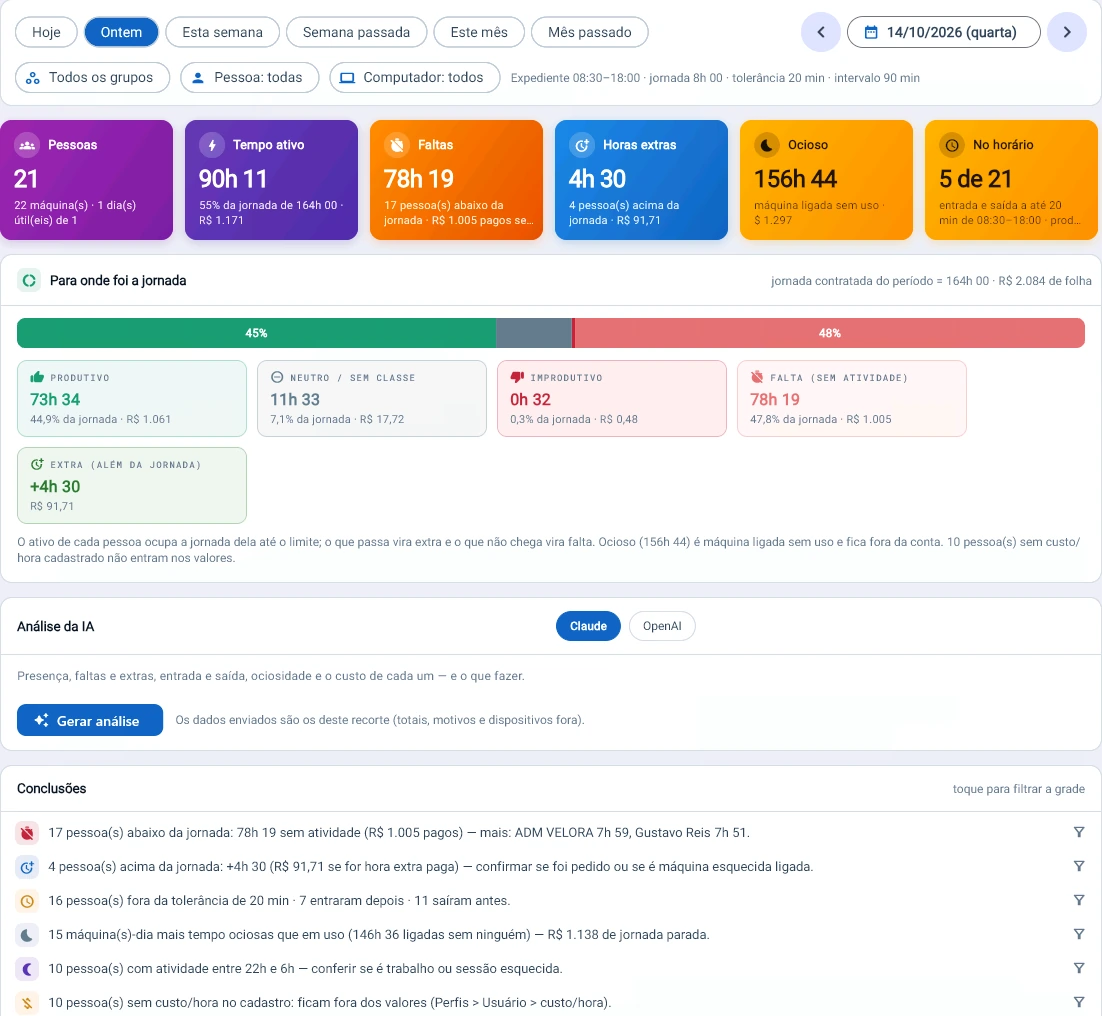
Task: Open the 14/10/2026 date picker
Action: [943, 32]
